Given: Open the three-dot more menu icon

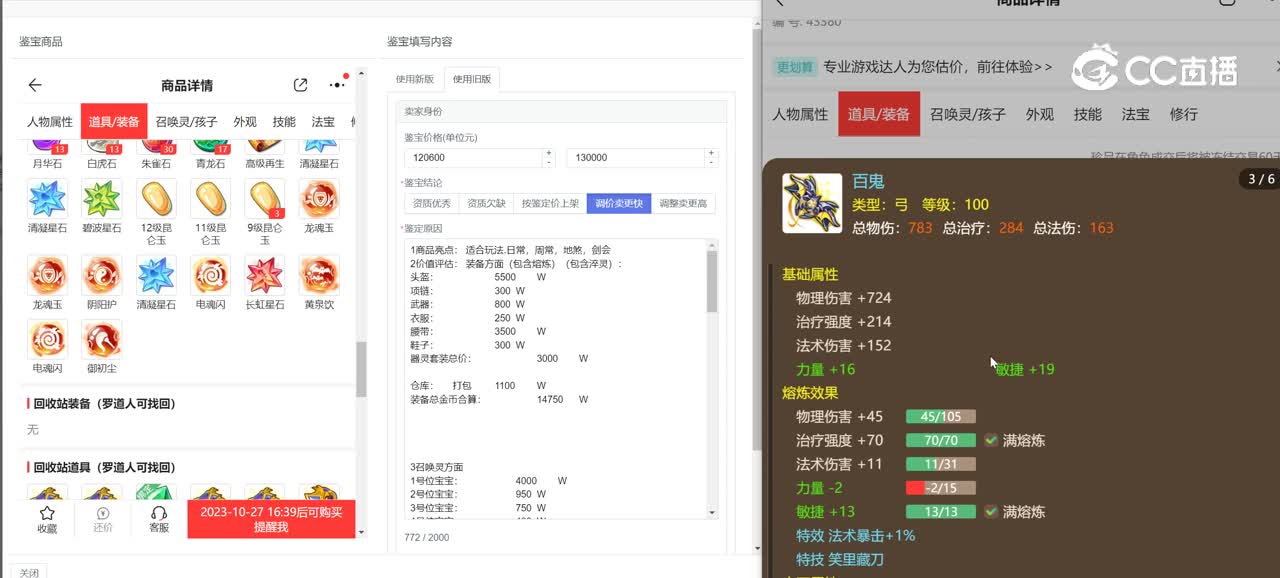Looking at the screenshot, I should [x=337, y=85].
